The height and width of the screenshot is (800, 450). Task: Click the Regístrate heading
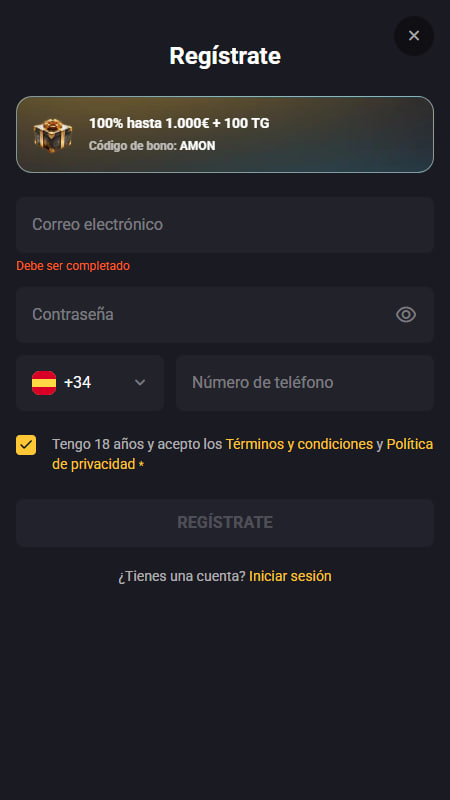[x=225, y=56]
